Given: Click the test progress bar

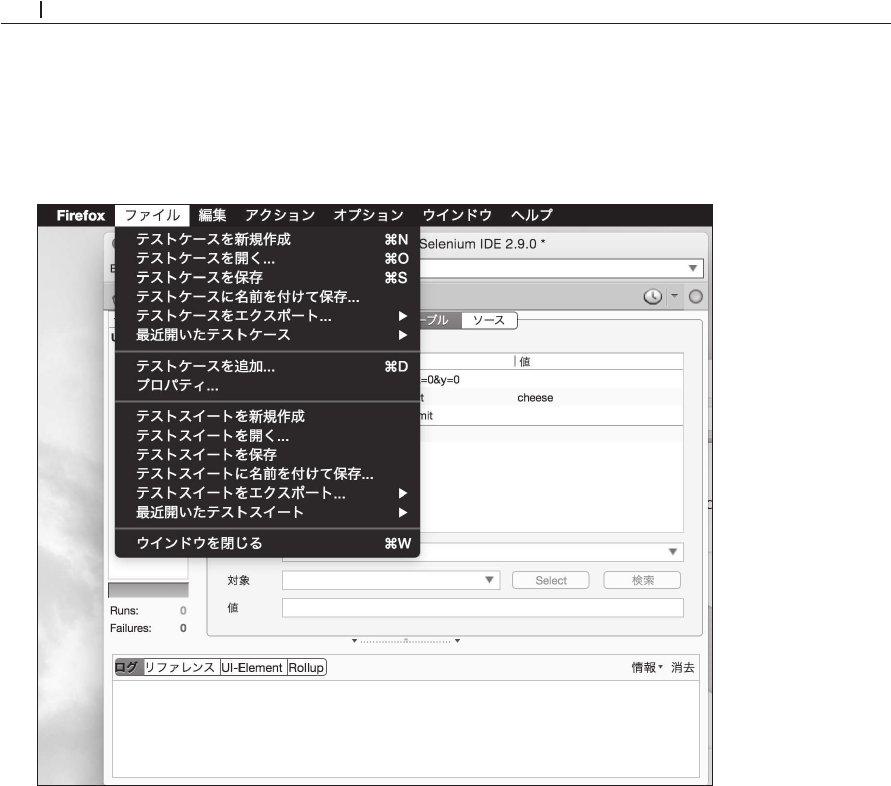Looking at the screenshot, I should coord(148,590).
